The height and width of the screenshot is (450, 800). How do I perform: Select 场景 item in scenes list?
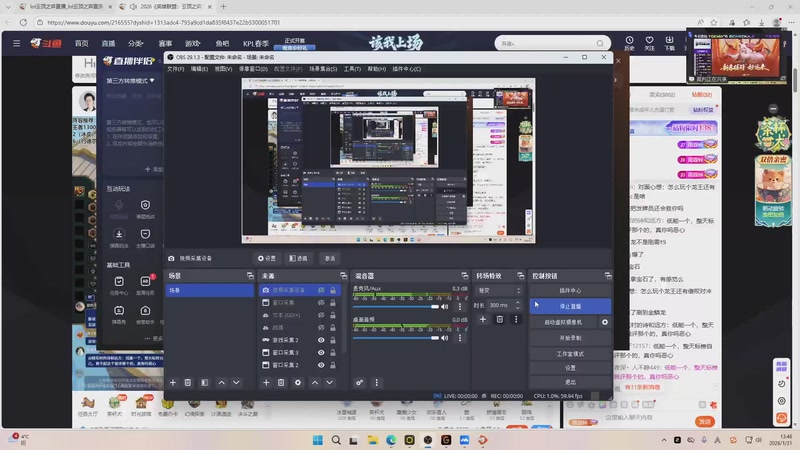coord(209,290)
